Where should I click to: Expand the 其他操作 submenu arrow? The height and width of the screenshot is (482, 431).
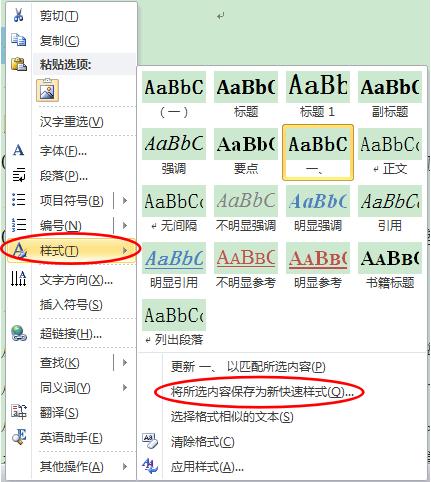(125, 466)
